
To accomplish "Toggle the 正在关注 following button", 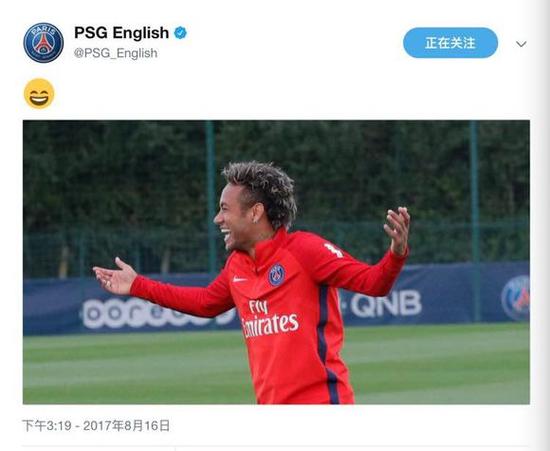I will (x=450, y=43).
